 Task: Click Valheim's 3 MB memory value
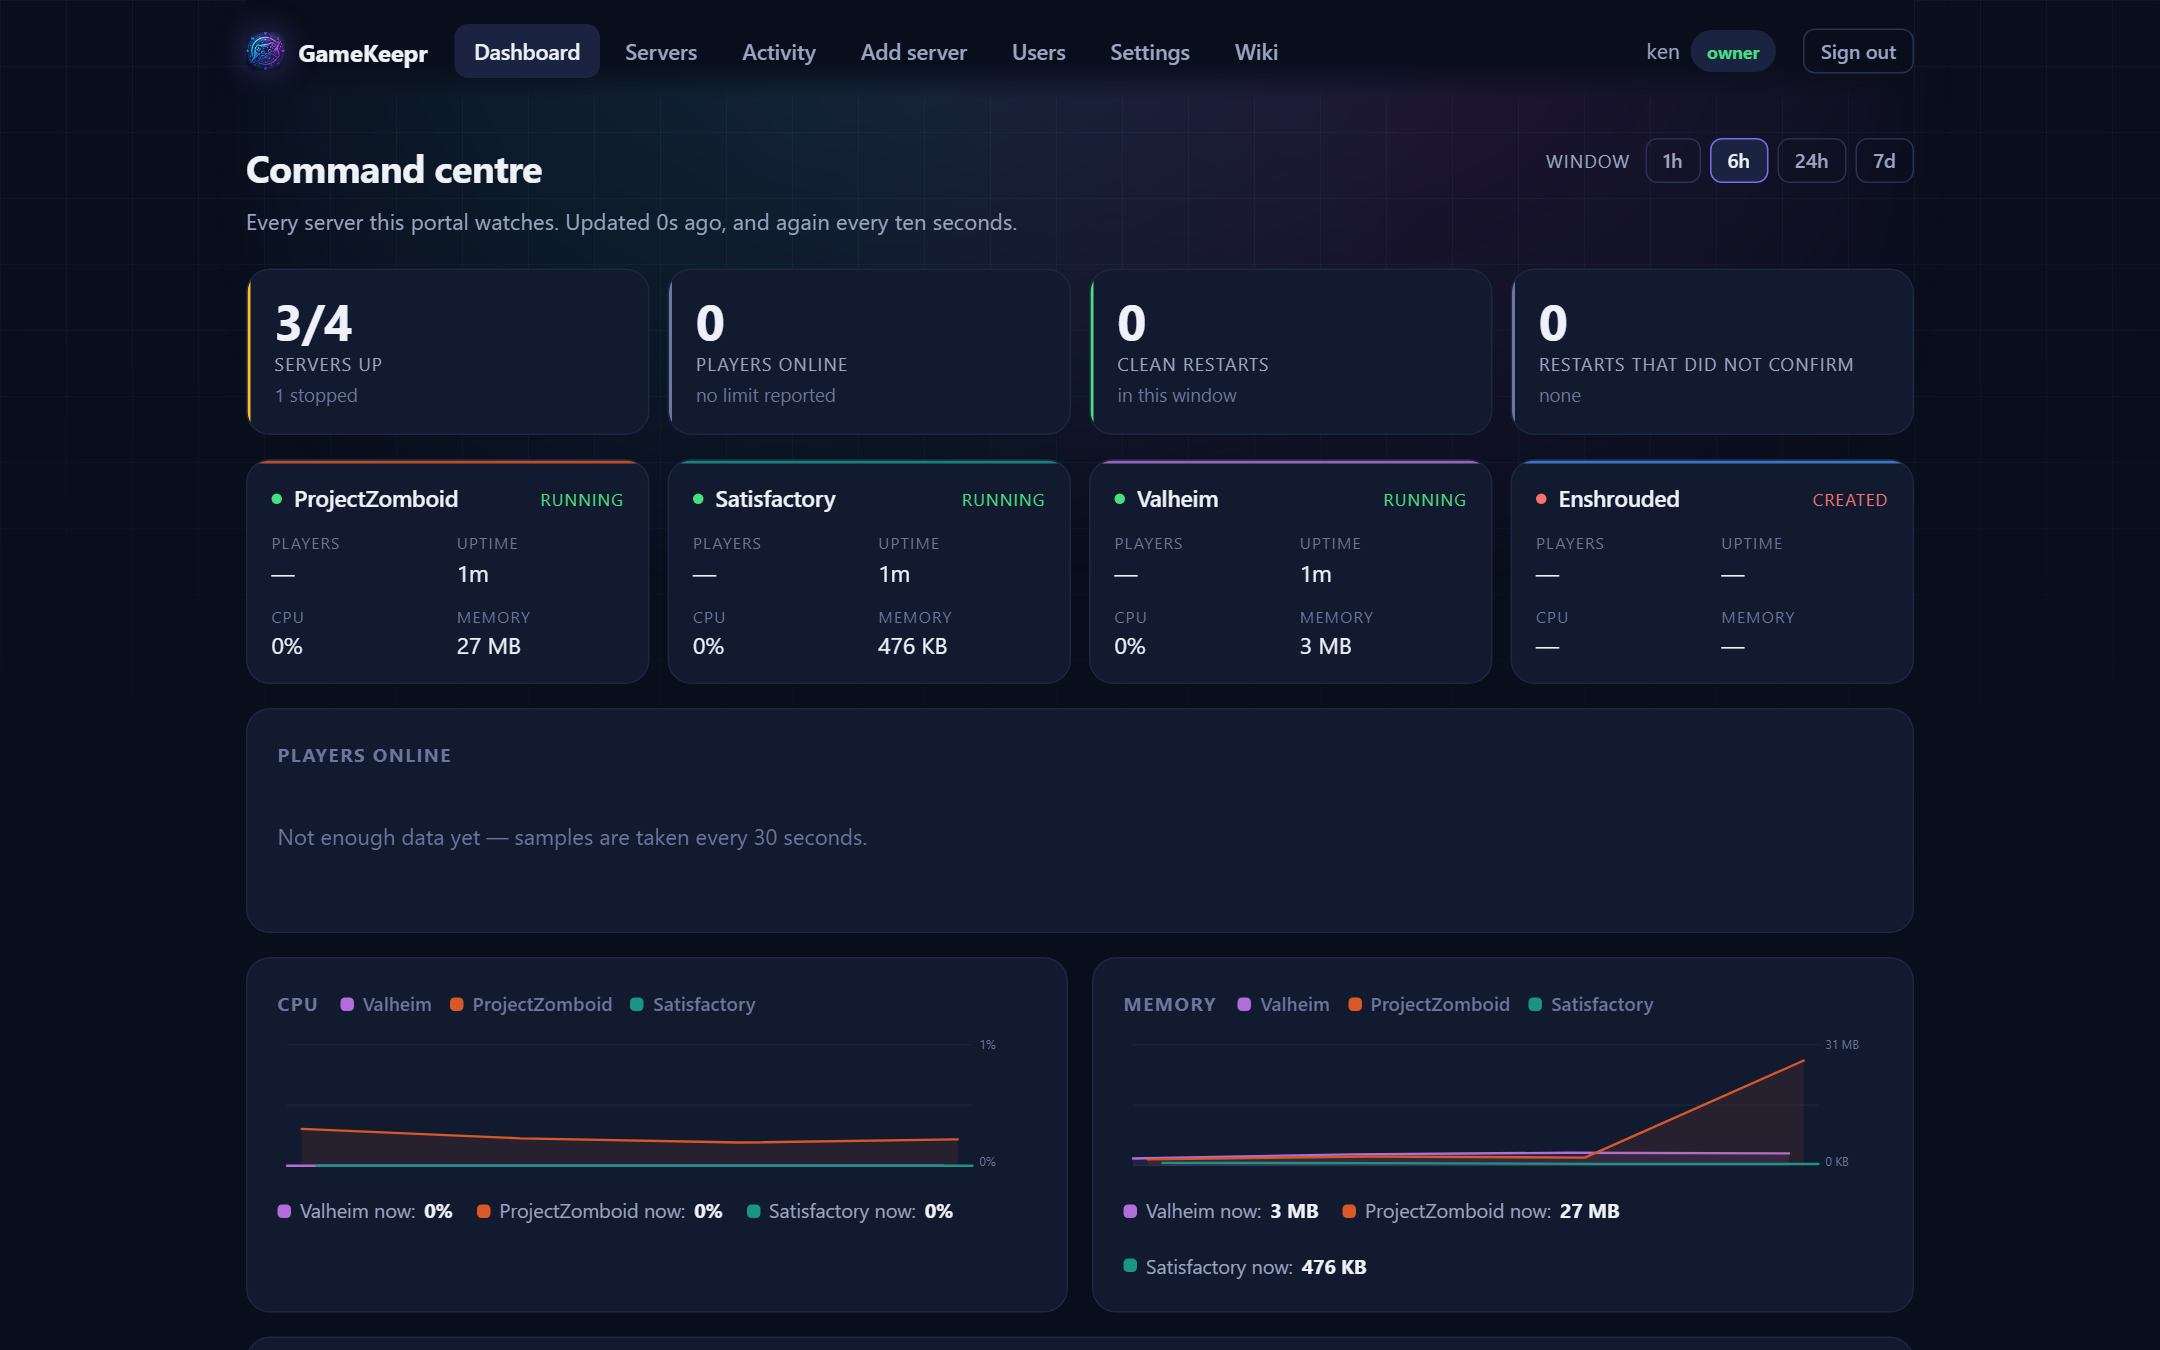pos(1325,646)
